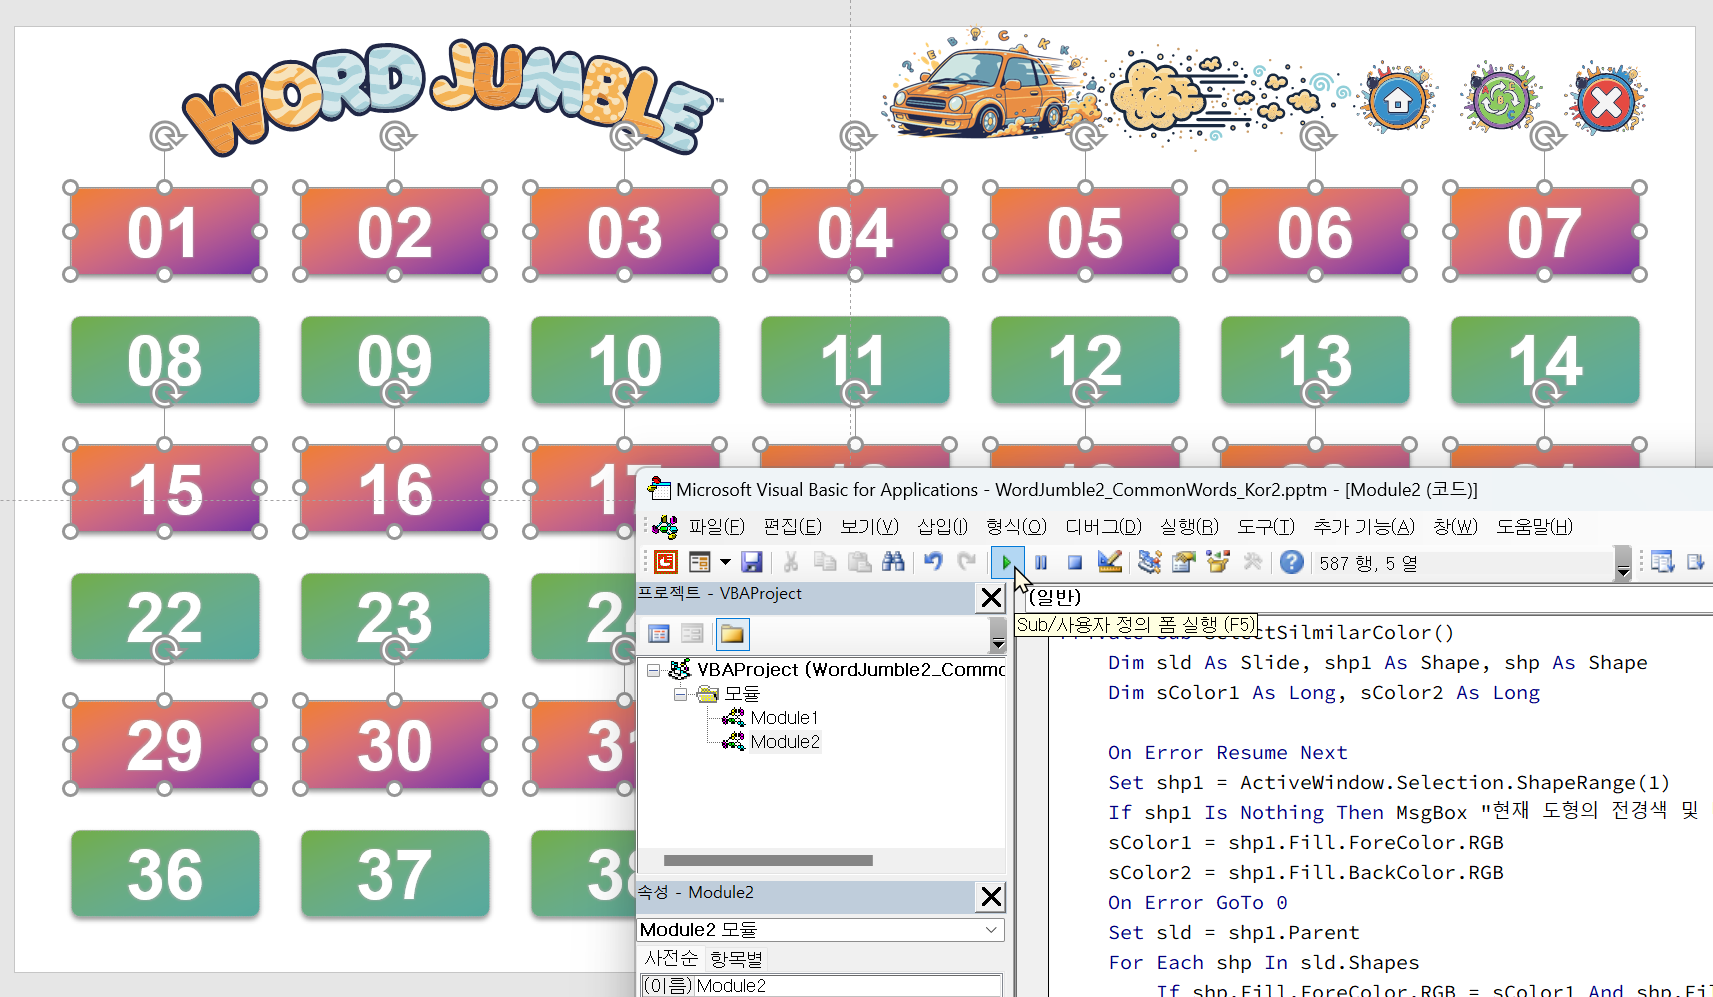Select Module2 in project tree
This screenshot has height=997, width=1713.
[785, 742]
